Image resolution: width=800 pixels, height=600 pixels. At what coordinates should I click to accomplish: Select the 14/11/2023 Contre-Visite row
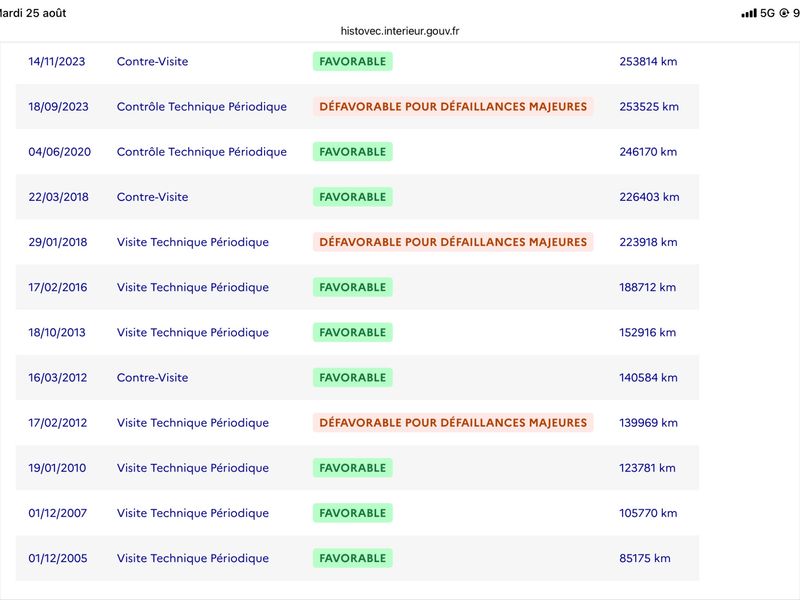tap(357, 61)
